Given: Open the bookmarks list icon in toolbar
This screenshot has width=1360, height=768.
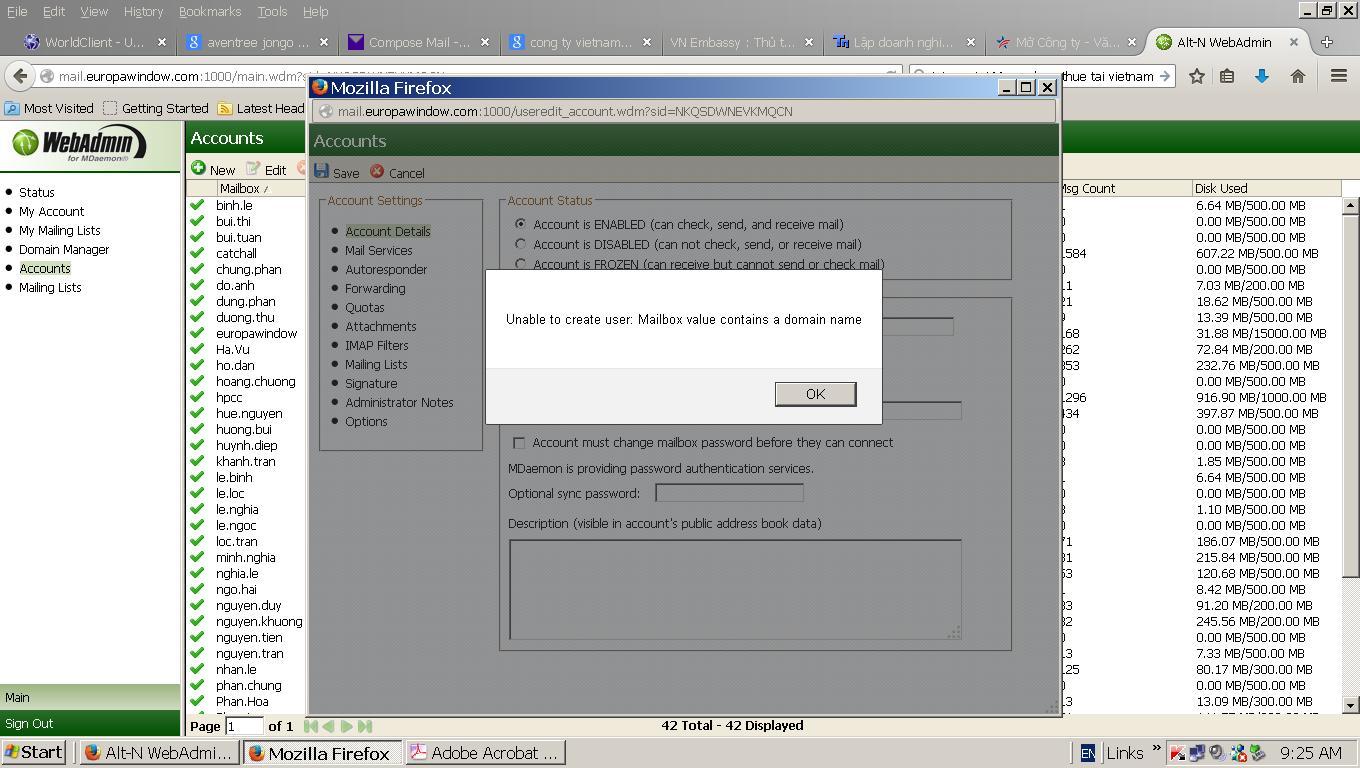Looking at the screenshot, I should point(1227,76).
